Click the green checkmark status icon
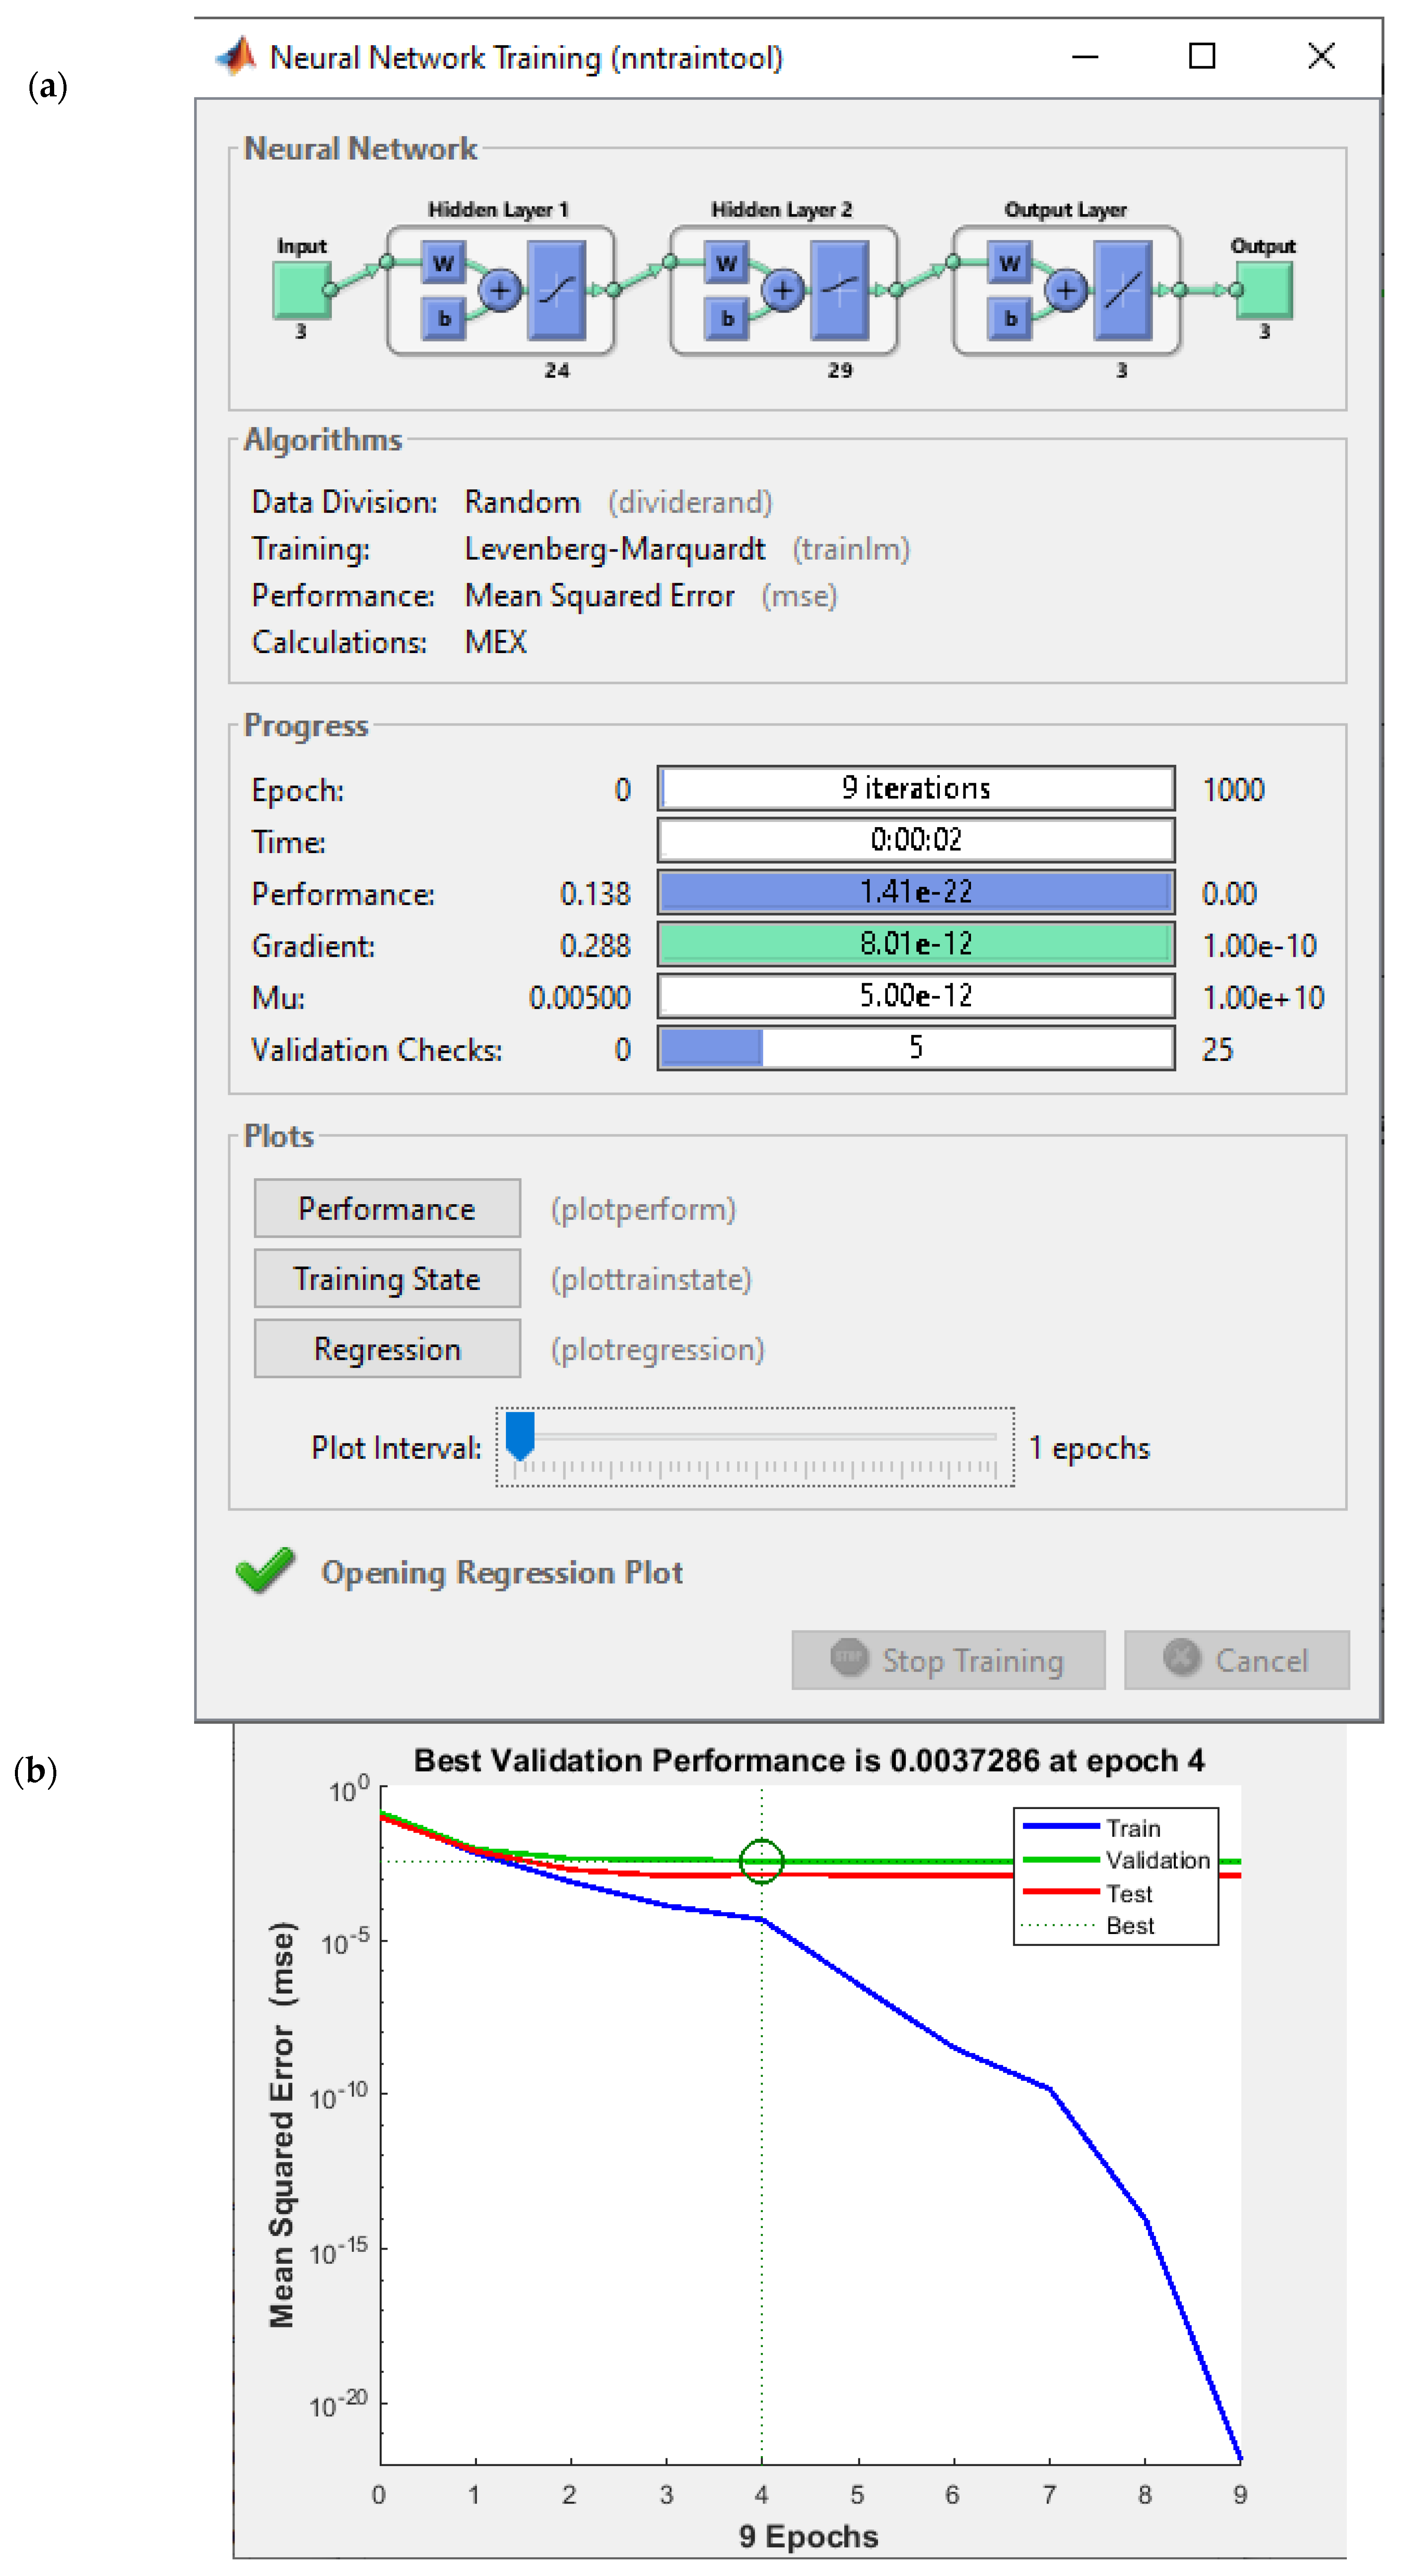 pyautogui.click(x=265, y=1570)
